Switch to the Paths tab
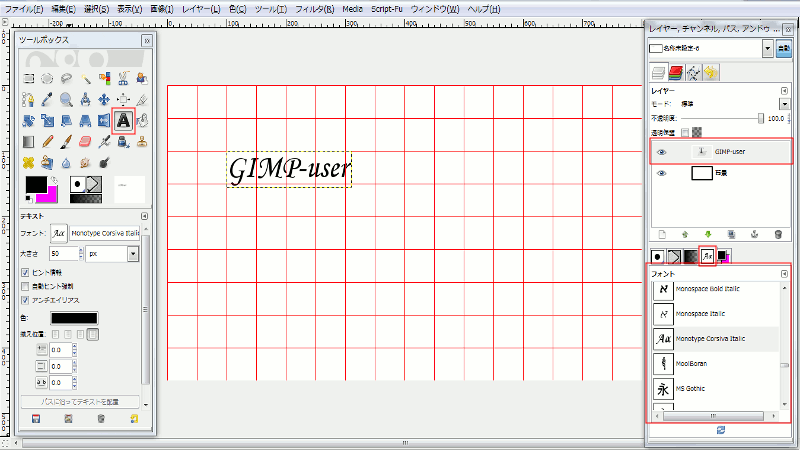 pyautogui.click(x=693, y=73)
